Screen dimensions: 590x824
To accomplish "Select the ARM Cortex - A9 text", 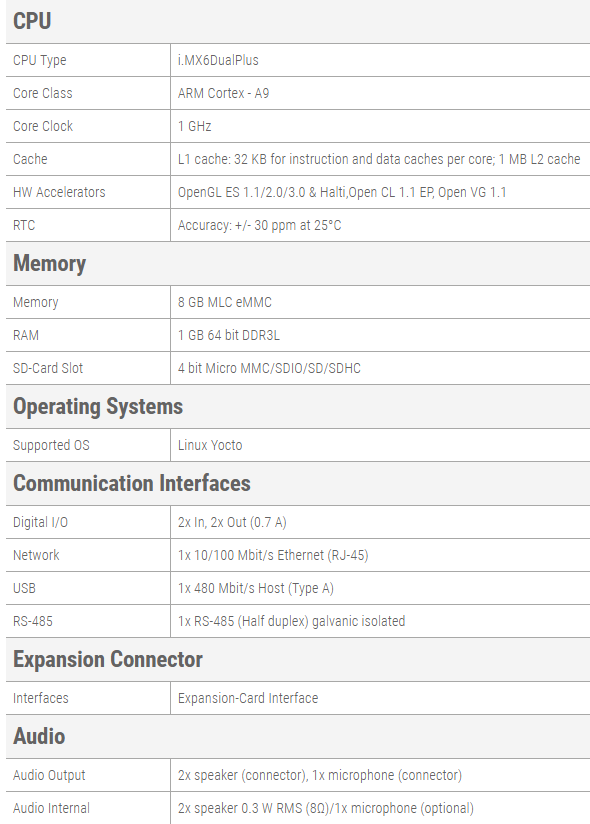I will (x=223, y=93).
